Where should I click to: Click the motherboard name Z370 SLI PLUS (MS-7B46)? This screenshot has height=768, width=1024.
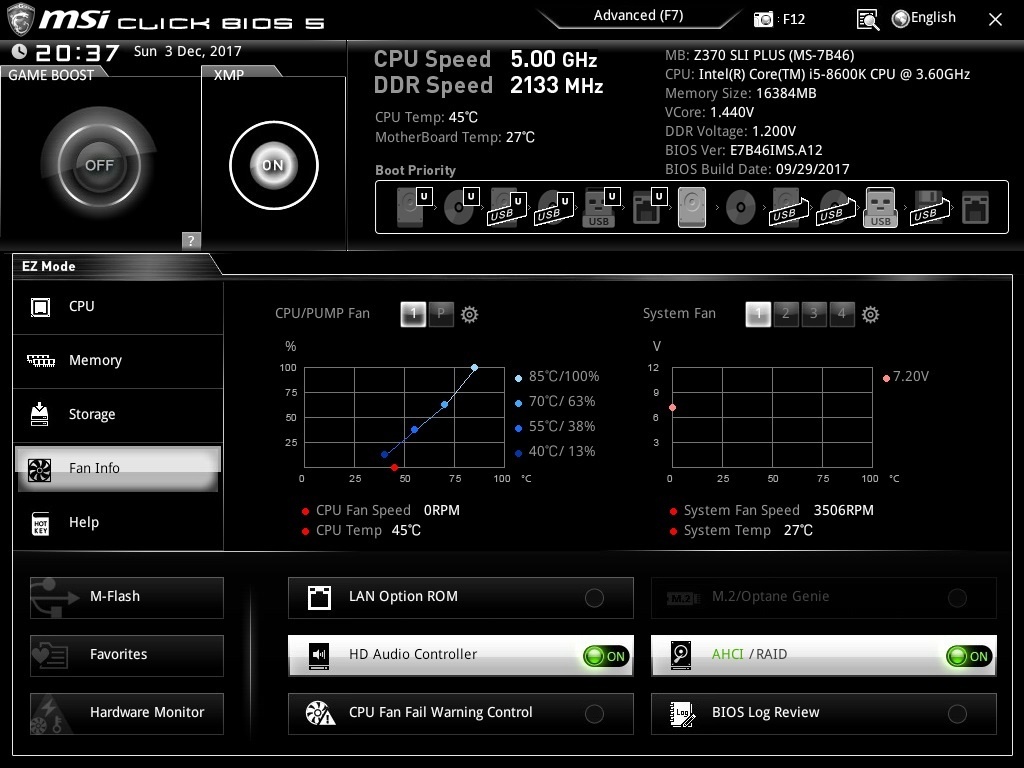(774, 56)
